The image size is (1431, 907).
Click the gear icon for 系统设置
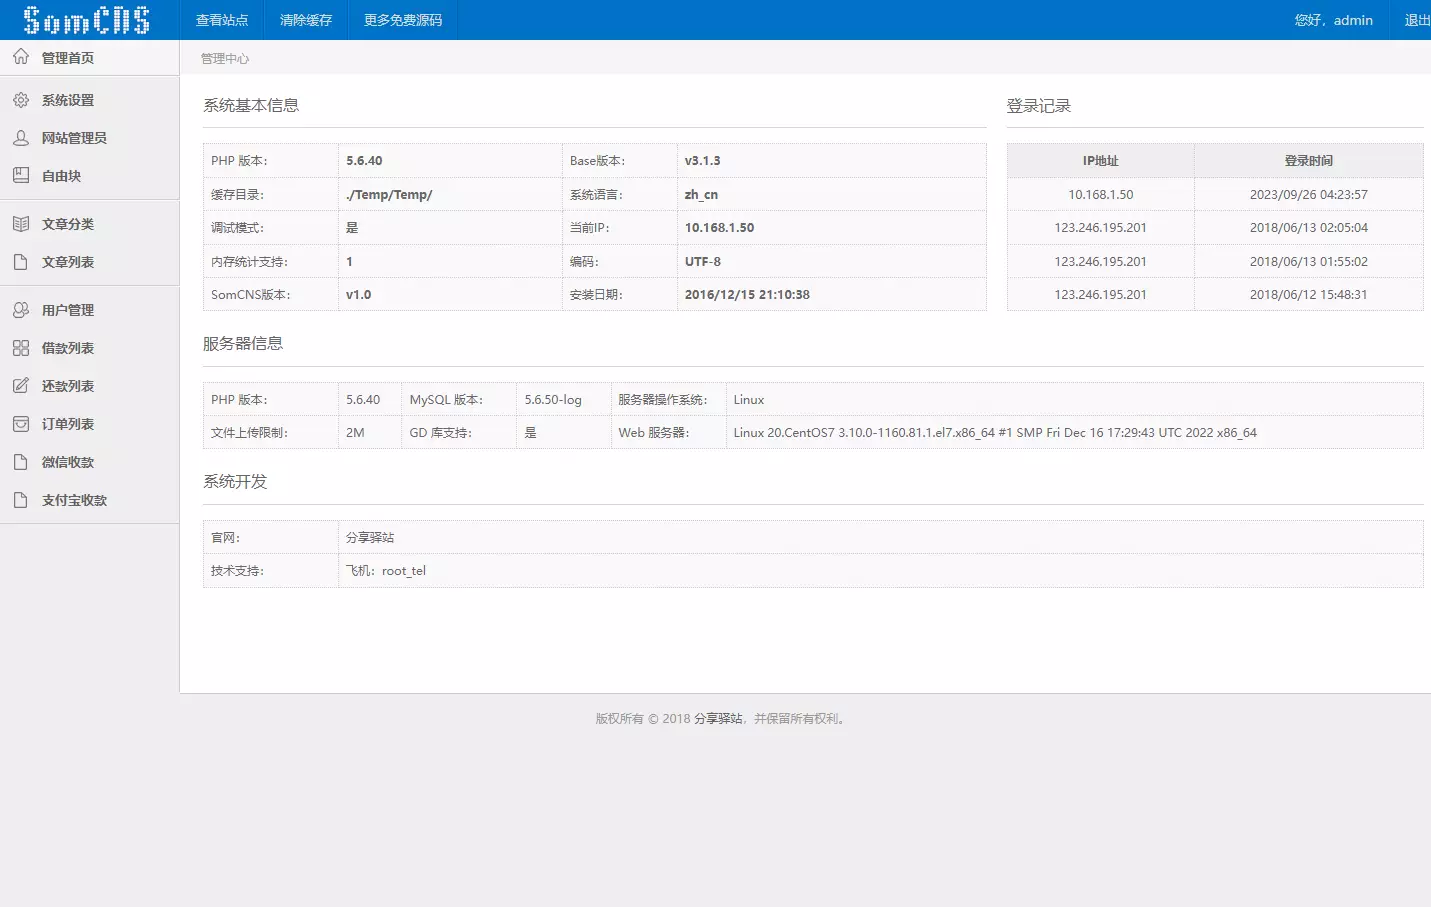coord(21,100)
